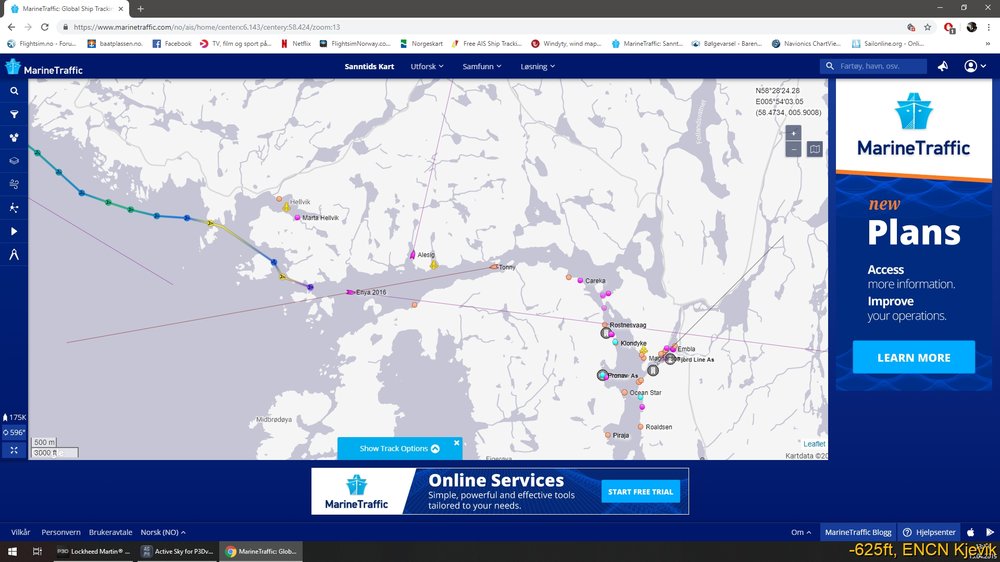Select the Eriya 2016 vessel marker
This screenshot has height=562, width=1000.
pyautogui.click(x=350, y=292)
